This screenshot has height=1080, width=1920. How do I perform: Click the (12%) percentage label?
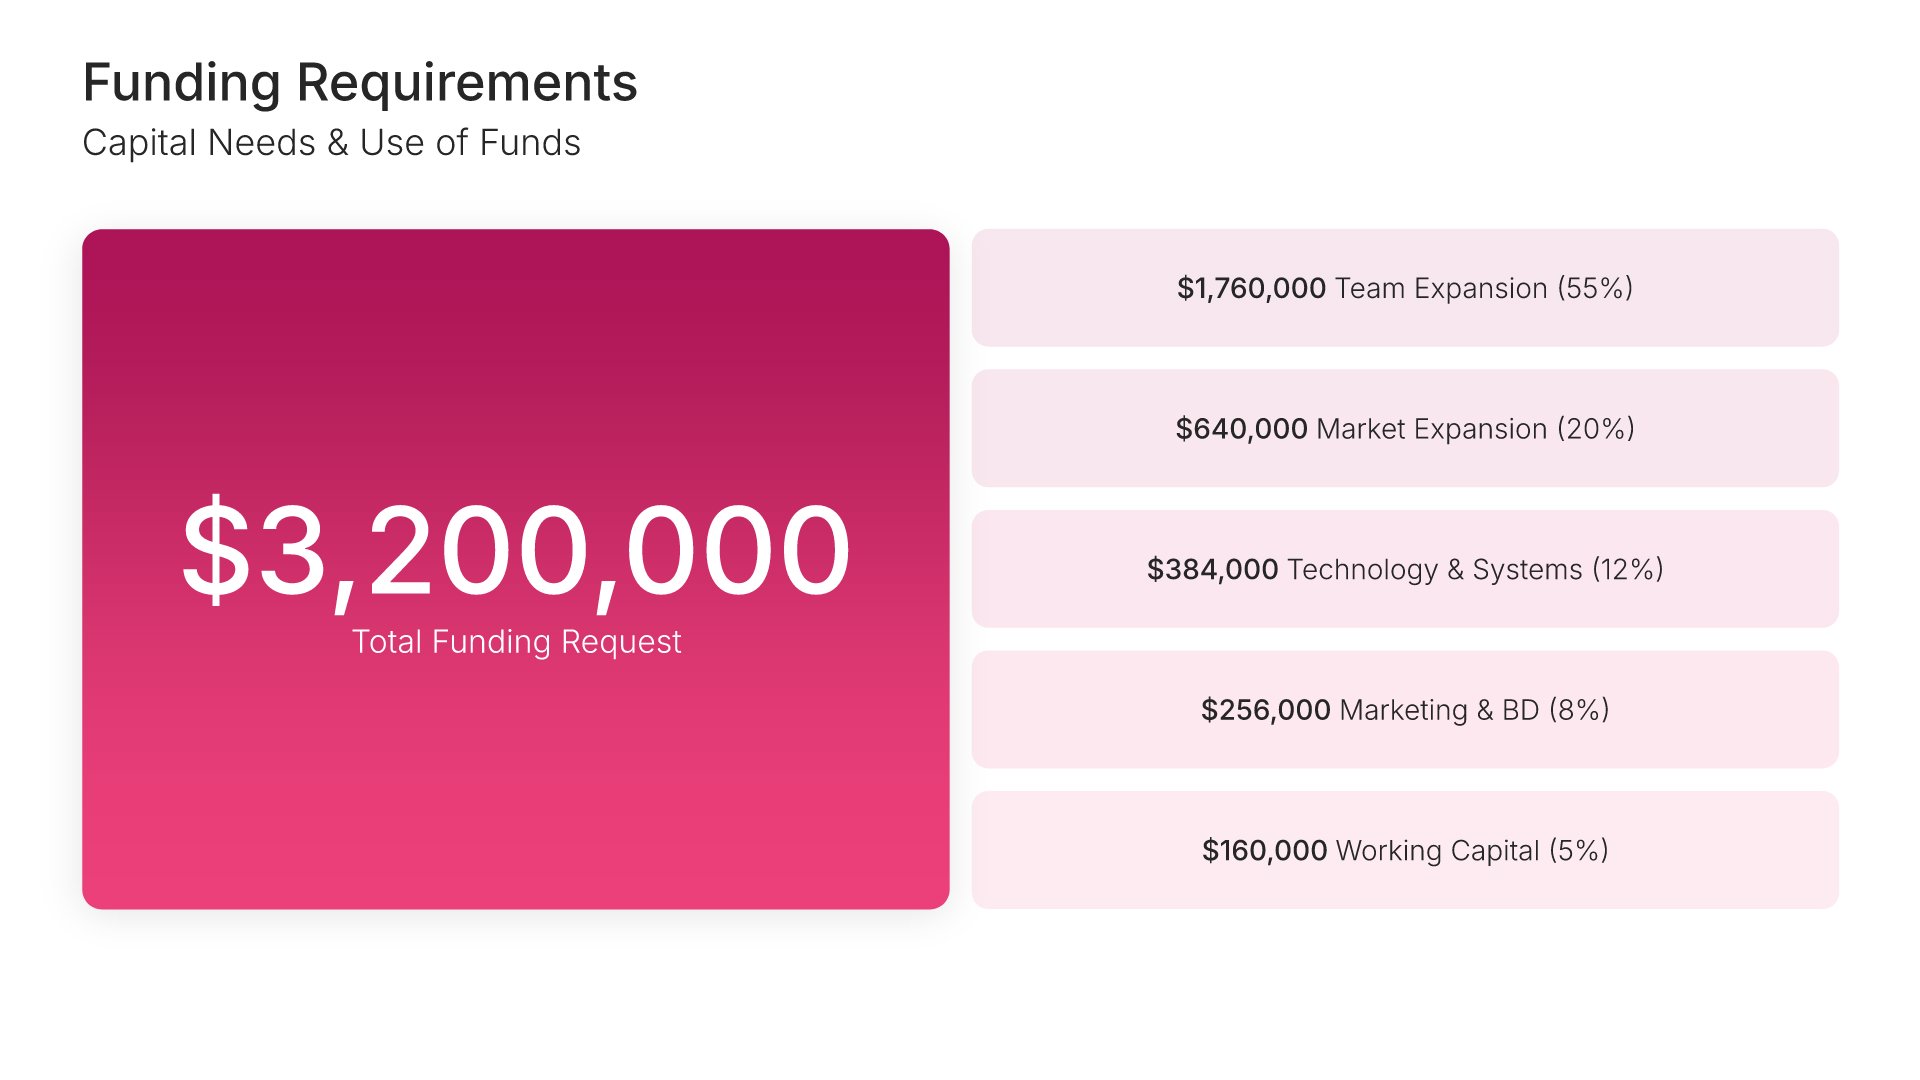tap(1627, 569)
